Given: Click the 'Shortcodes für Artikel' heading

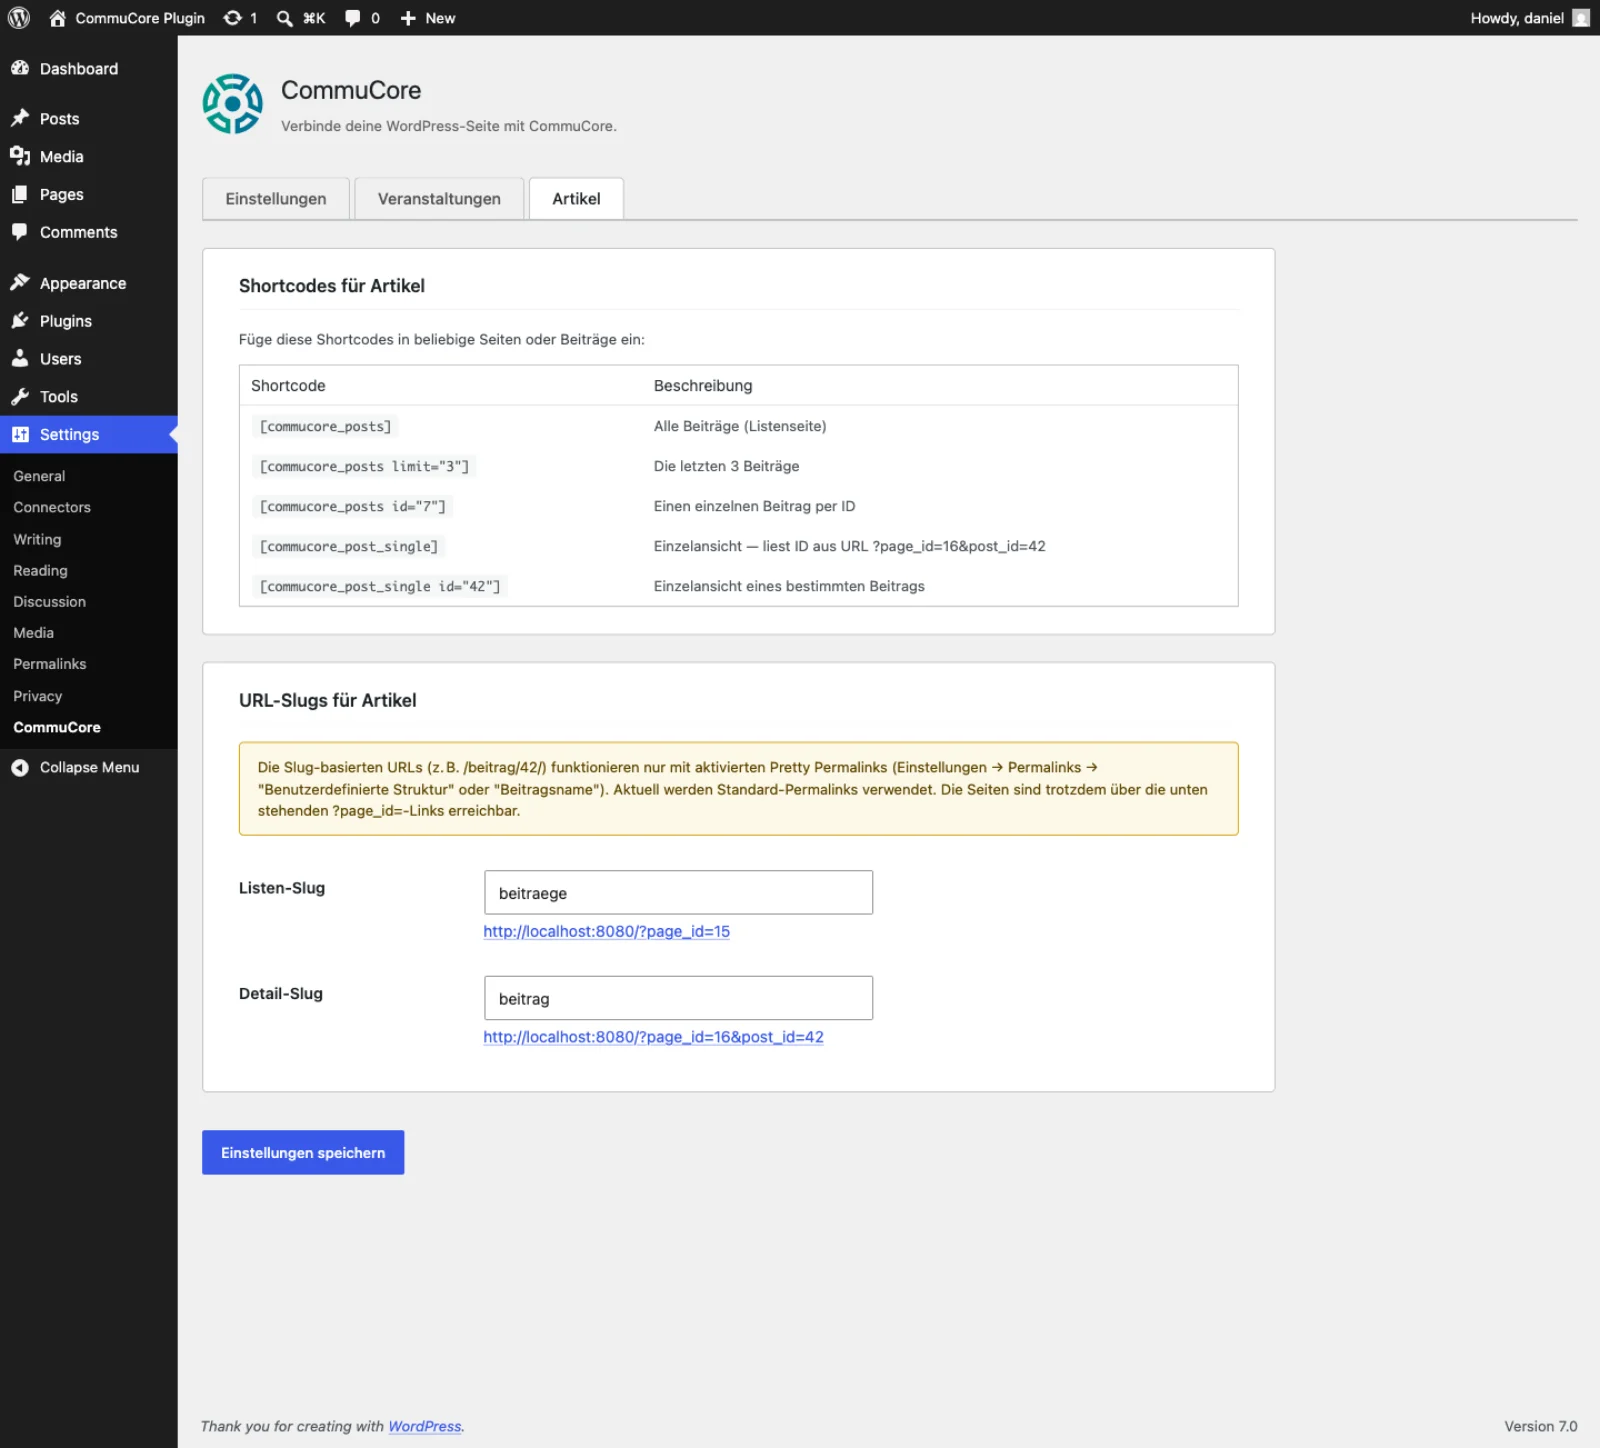Looking at the screenshot, I should 332,286.
